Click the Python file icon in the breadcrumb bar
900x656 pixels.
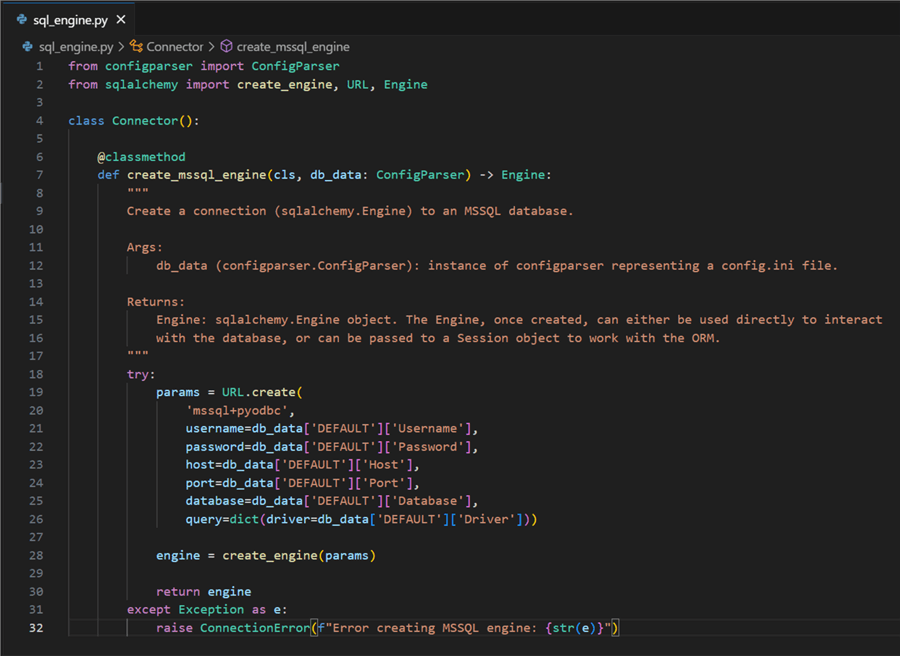click(x=25, y=46)
